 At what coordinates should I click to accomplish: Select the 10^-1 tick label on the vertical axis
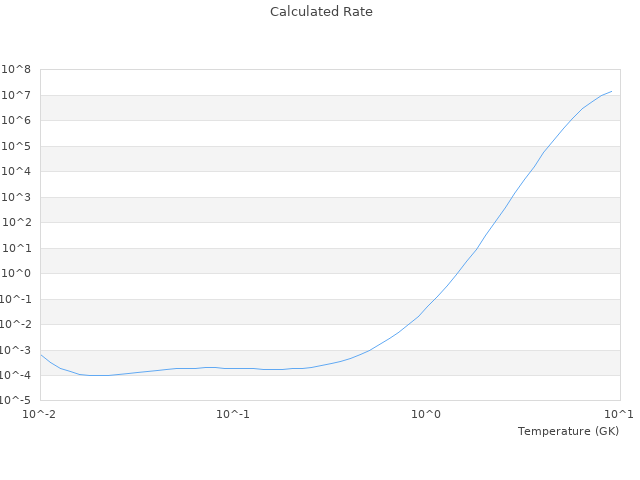tap(15, 299)
